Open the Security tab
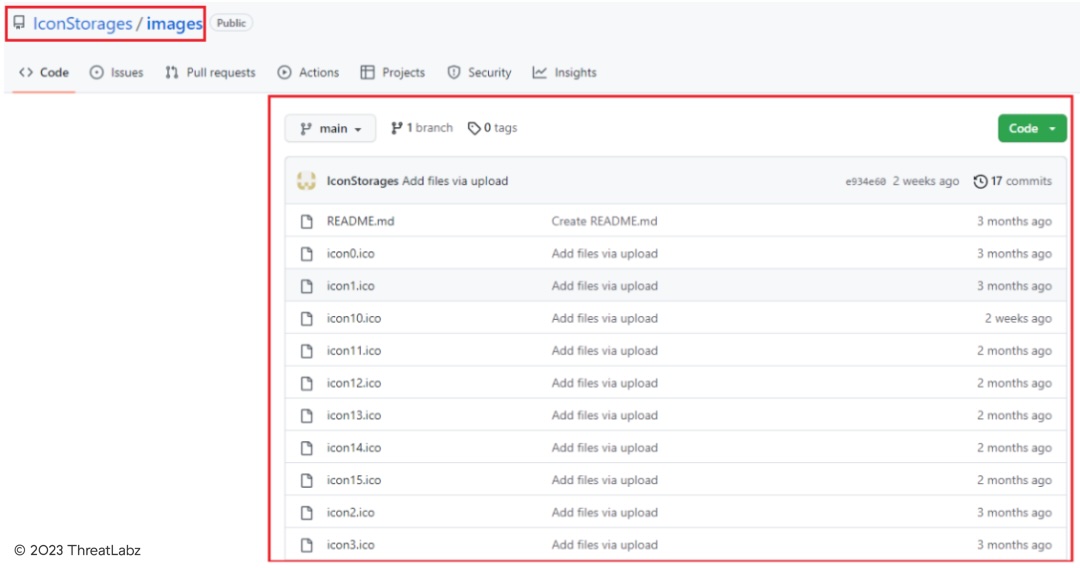 coord(479,73)
